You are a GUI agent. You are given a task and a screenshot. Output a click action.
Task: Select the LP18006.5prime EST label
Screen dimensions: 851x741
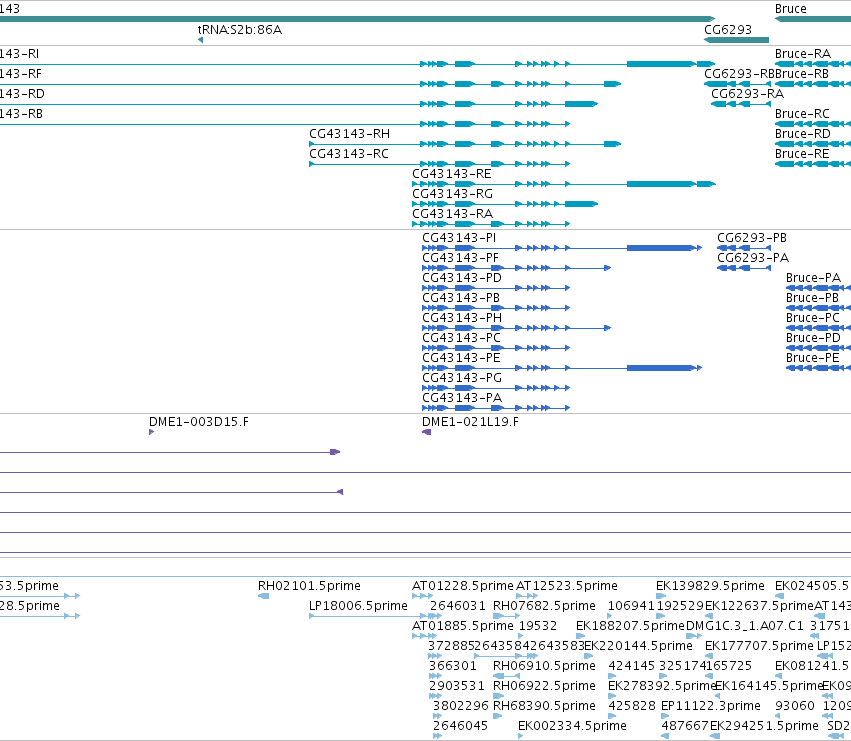[358, 606]
